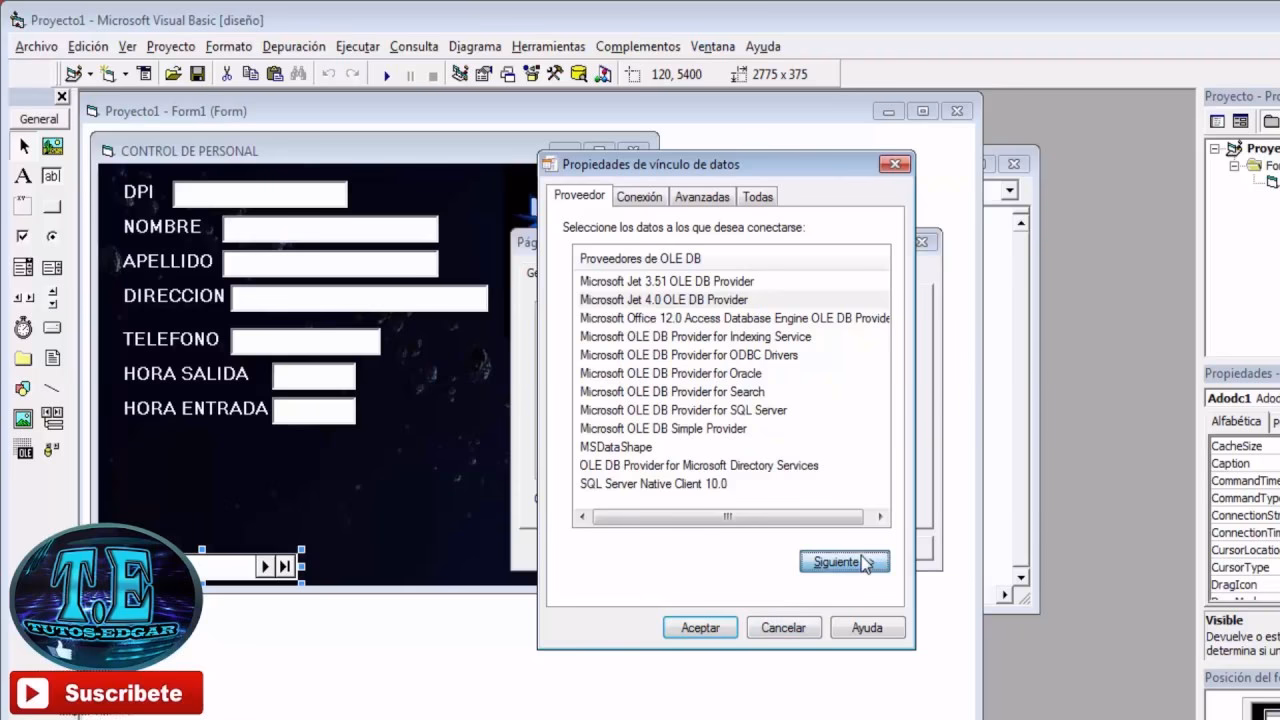Click the General toolbox tab button
Screen dimensions: 1280x720
coord(40,119)
